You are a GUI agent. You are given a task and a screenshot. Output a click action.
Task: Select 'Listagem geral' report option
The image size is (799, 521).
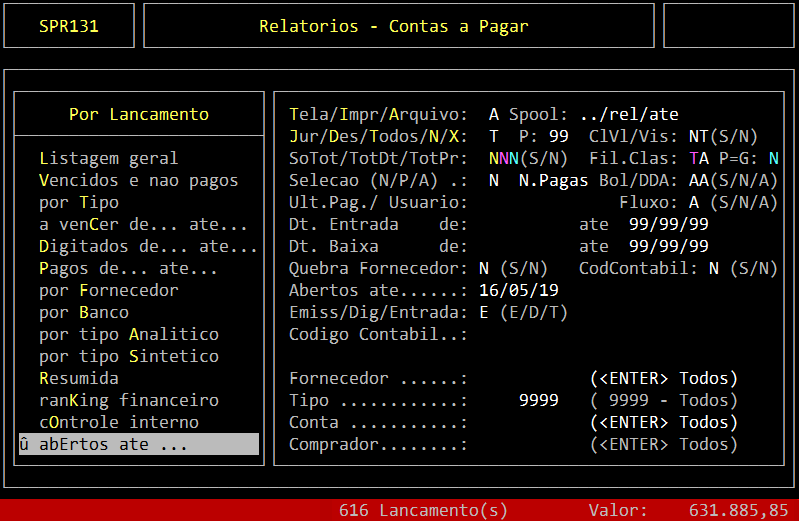point(108,158)
